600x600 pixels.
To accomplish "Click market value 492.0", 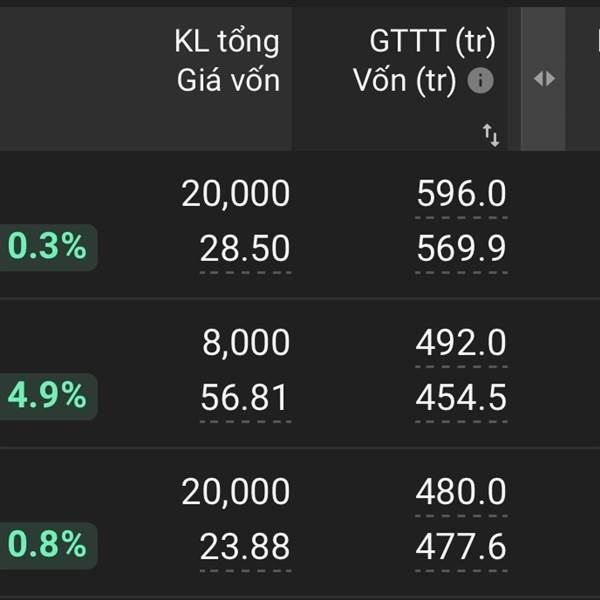I will pyautogui.click(x=461, y=343).
